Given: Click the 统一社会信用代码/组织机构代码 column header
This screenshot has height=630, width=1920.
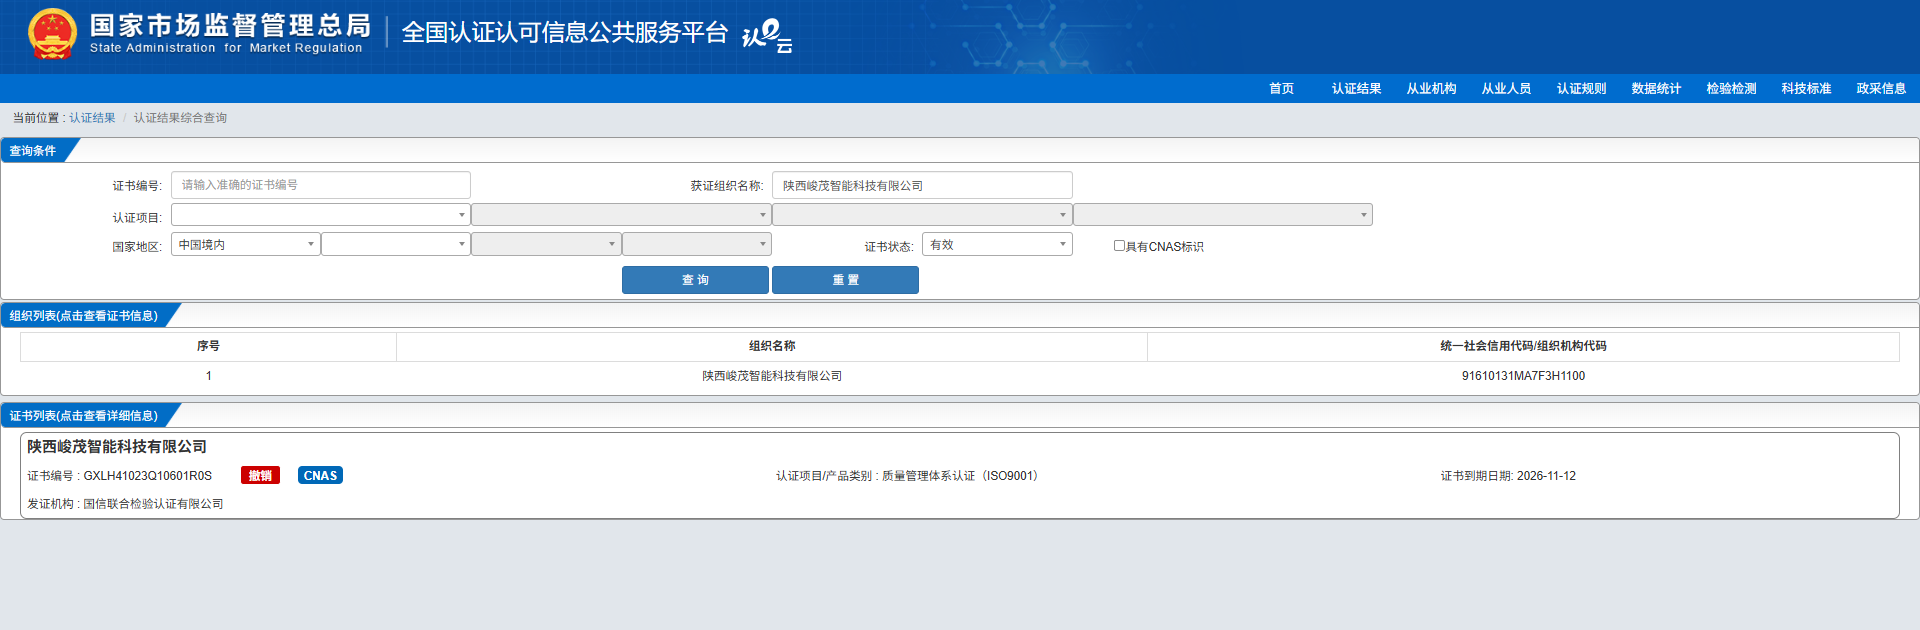Looking at the screenshot, I should click(1523, 346).
